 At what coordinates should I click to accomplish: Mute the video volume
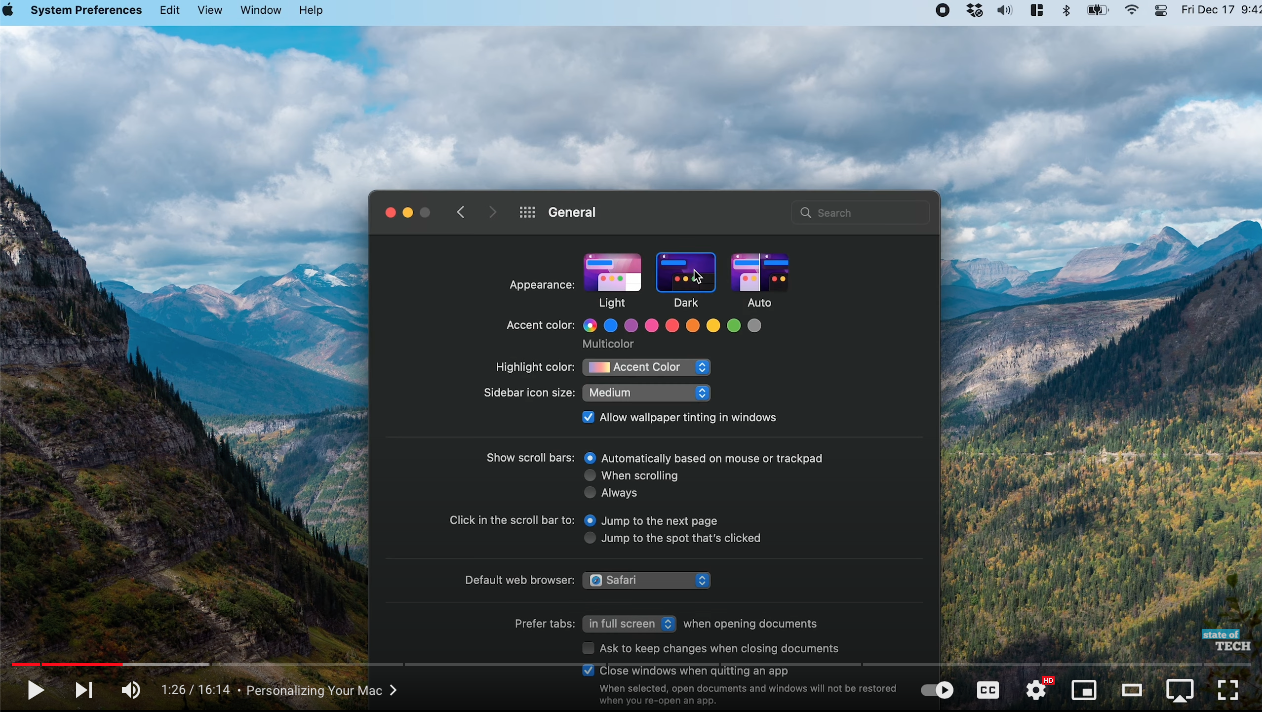[131, 690]
